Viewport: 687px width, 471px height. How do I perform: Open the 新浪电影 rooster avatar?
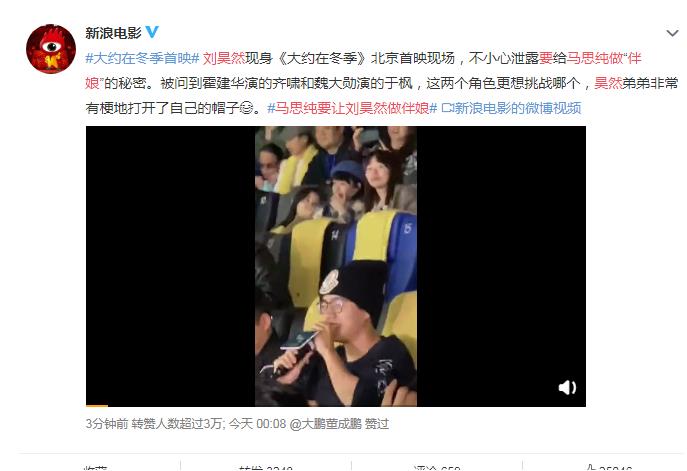51,49
